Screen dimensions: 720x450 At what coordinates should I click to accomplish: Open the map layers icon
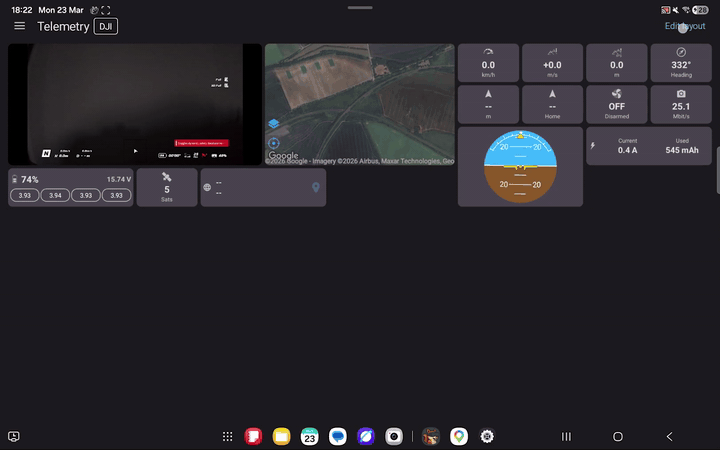point(274,124)
